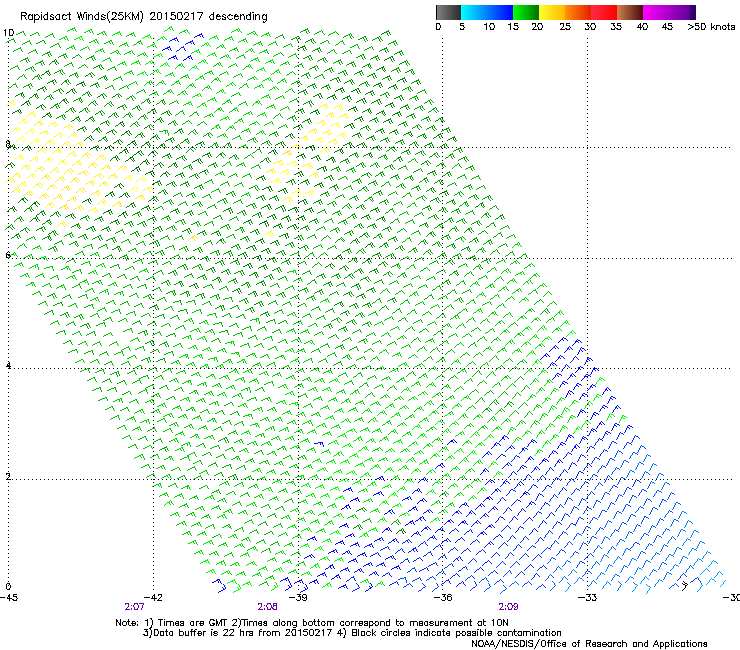Click the gray 0-5 knots color segment
Screen dimensions: 740x650
pyautogui.click(x=448, y=12)
